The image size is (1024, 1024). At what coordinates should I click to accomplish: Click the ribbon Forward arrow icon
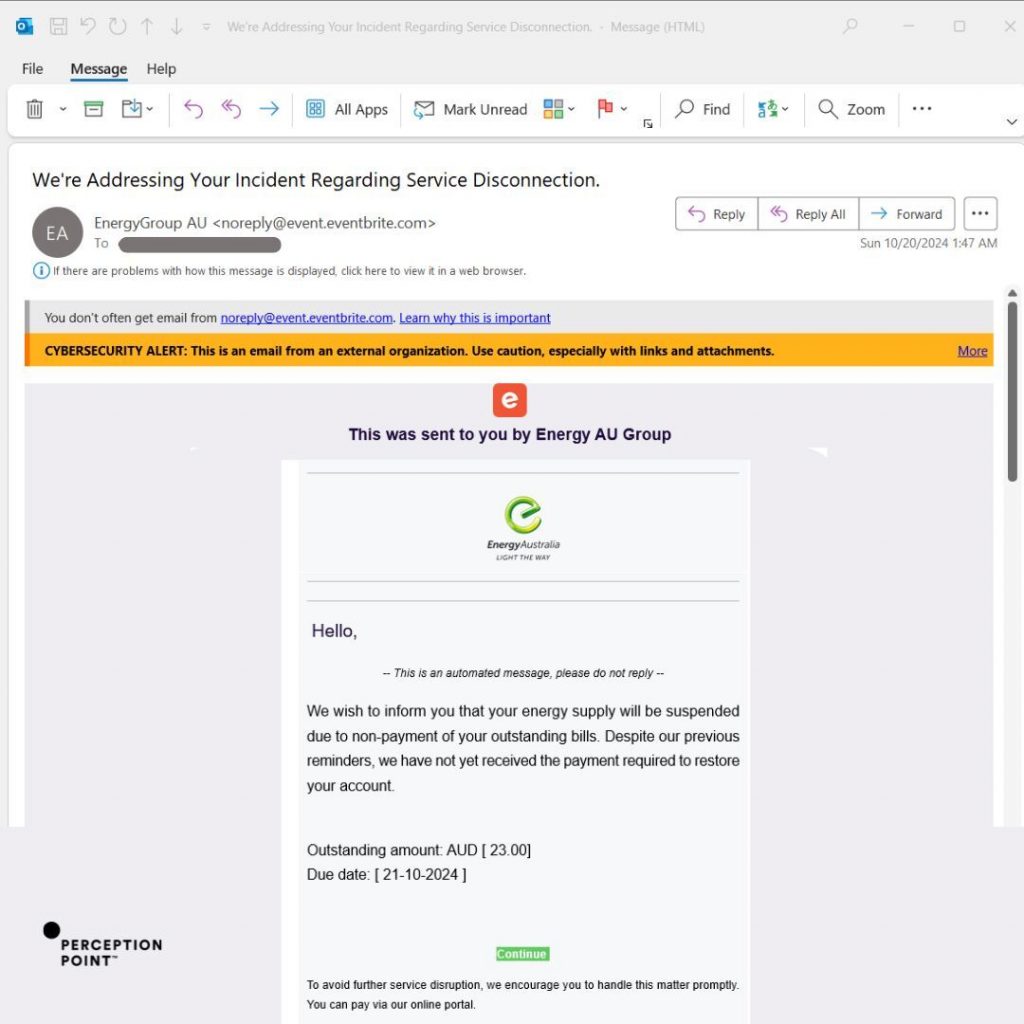click(x=269, y=108)
